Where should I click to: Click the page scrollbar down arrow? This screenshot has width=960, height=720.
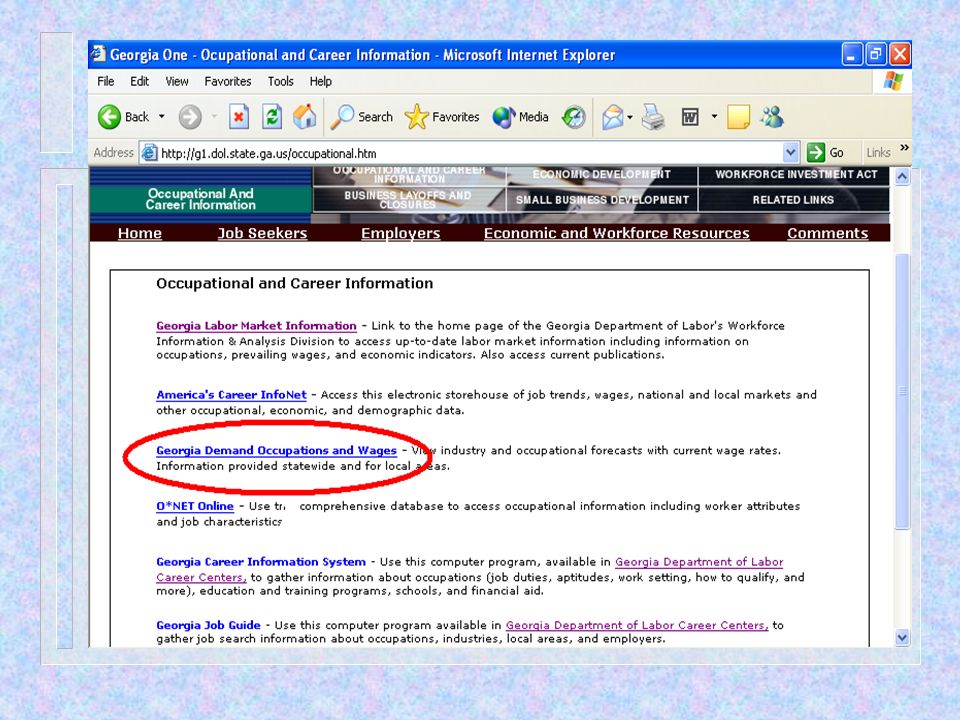pyautogui.click(x=902, y=638)
